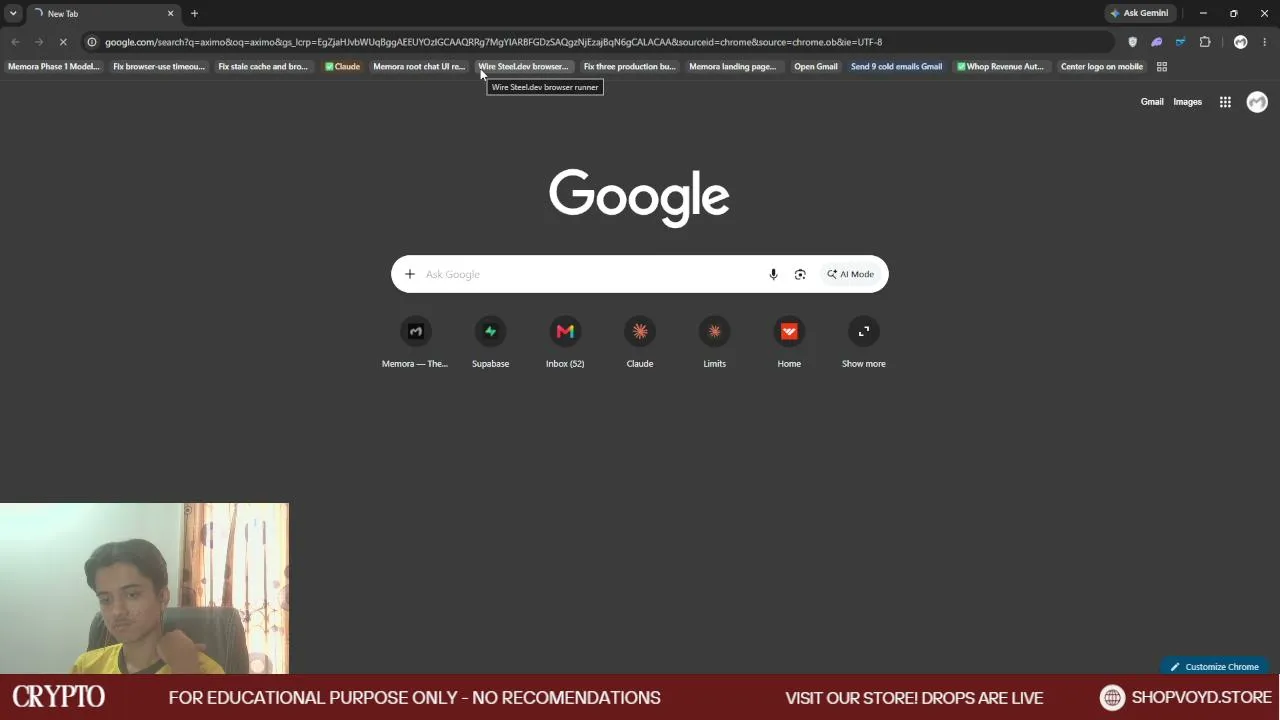Open the Gmail link
Viewport: 1280px width, 720px height.
click(x=1152, y=102)
